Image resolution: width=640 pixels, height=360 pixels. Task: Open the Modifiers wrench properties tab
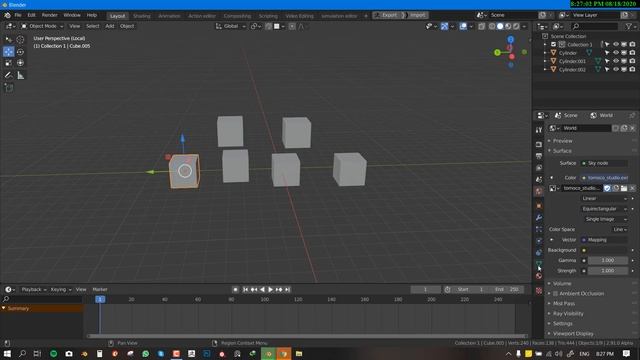click(x=539, y=218)
